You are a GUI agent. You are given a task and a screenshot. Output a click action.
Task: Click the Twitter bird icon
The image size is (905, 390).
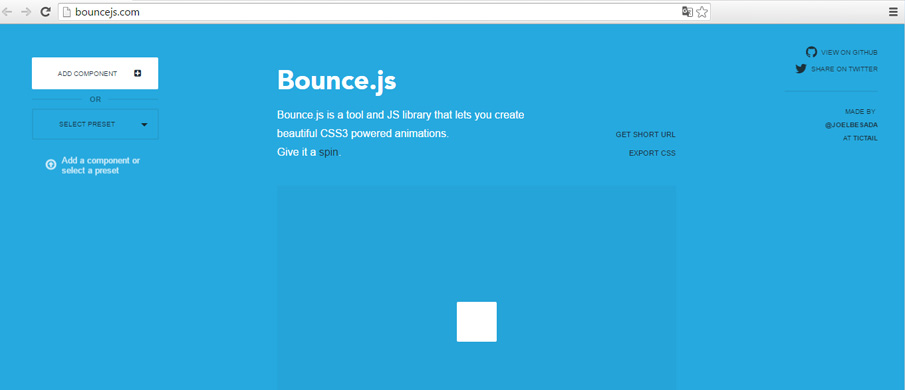click(x=801, y=69)
